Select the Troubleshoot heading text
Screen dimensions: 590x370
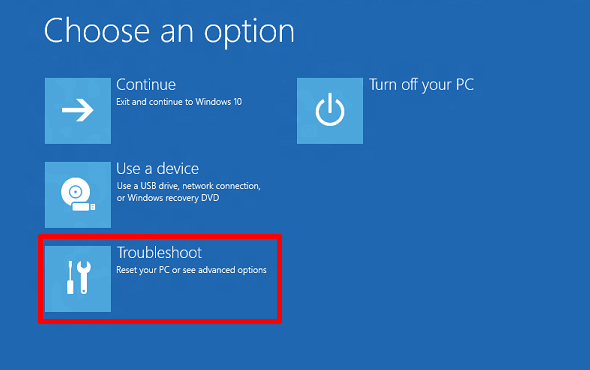[160, 253]
